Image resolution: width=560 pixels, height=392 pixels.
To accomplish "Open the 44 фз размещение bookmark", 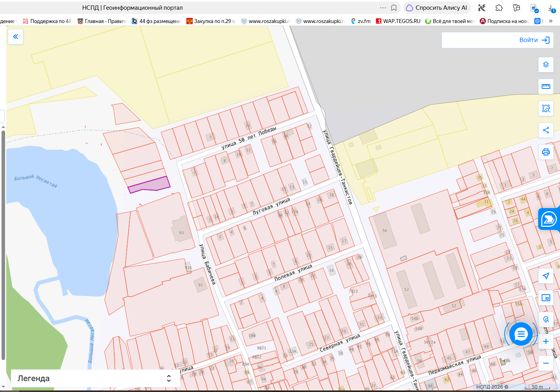I will [x=156, y=21].
